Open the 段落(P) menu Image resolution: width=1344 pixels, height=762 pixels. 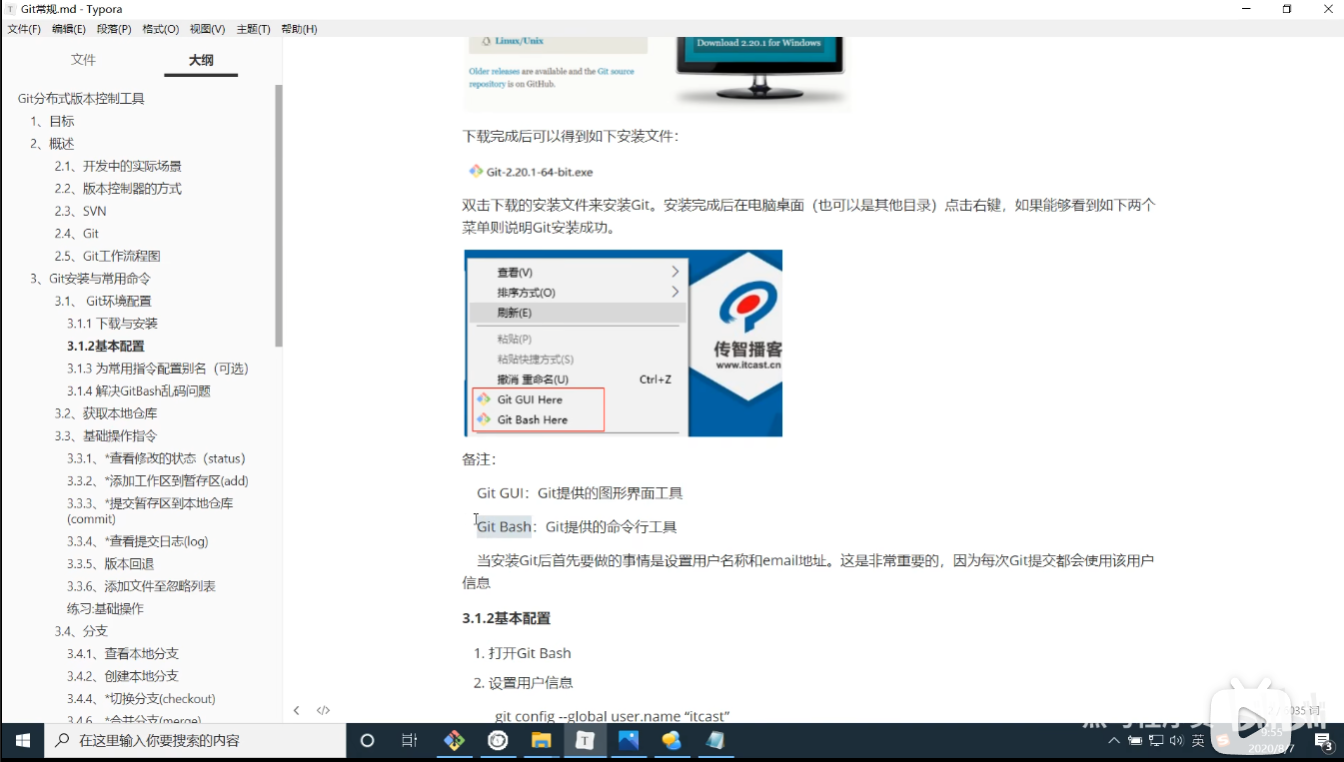[x=114, y=29]
